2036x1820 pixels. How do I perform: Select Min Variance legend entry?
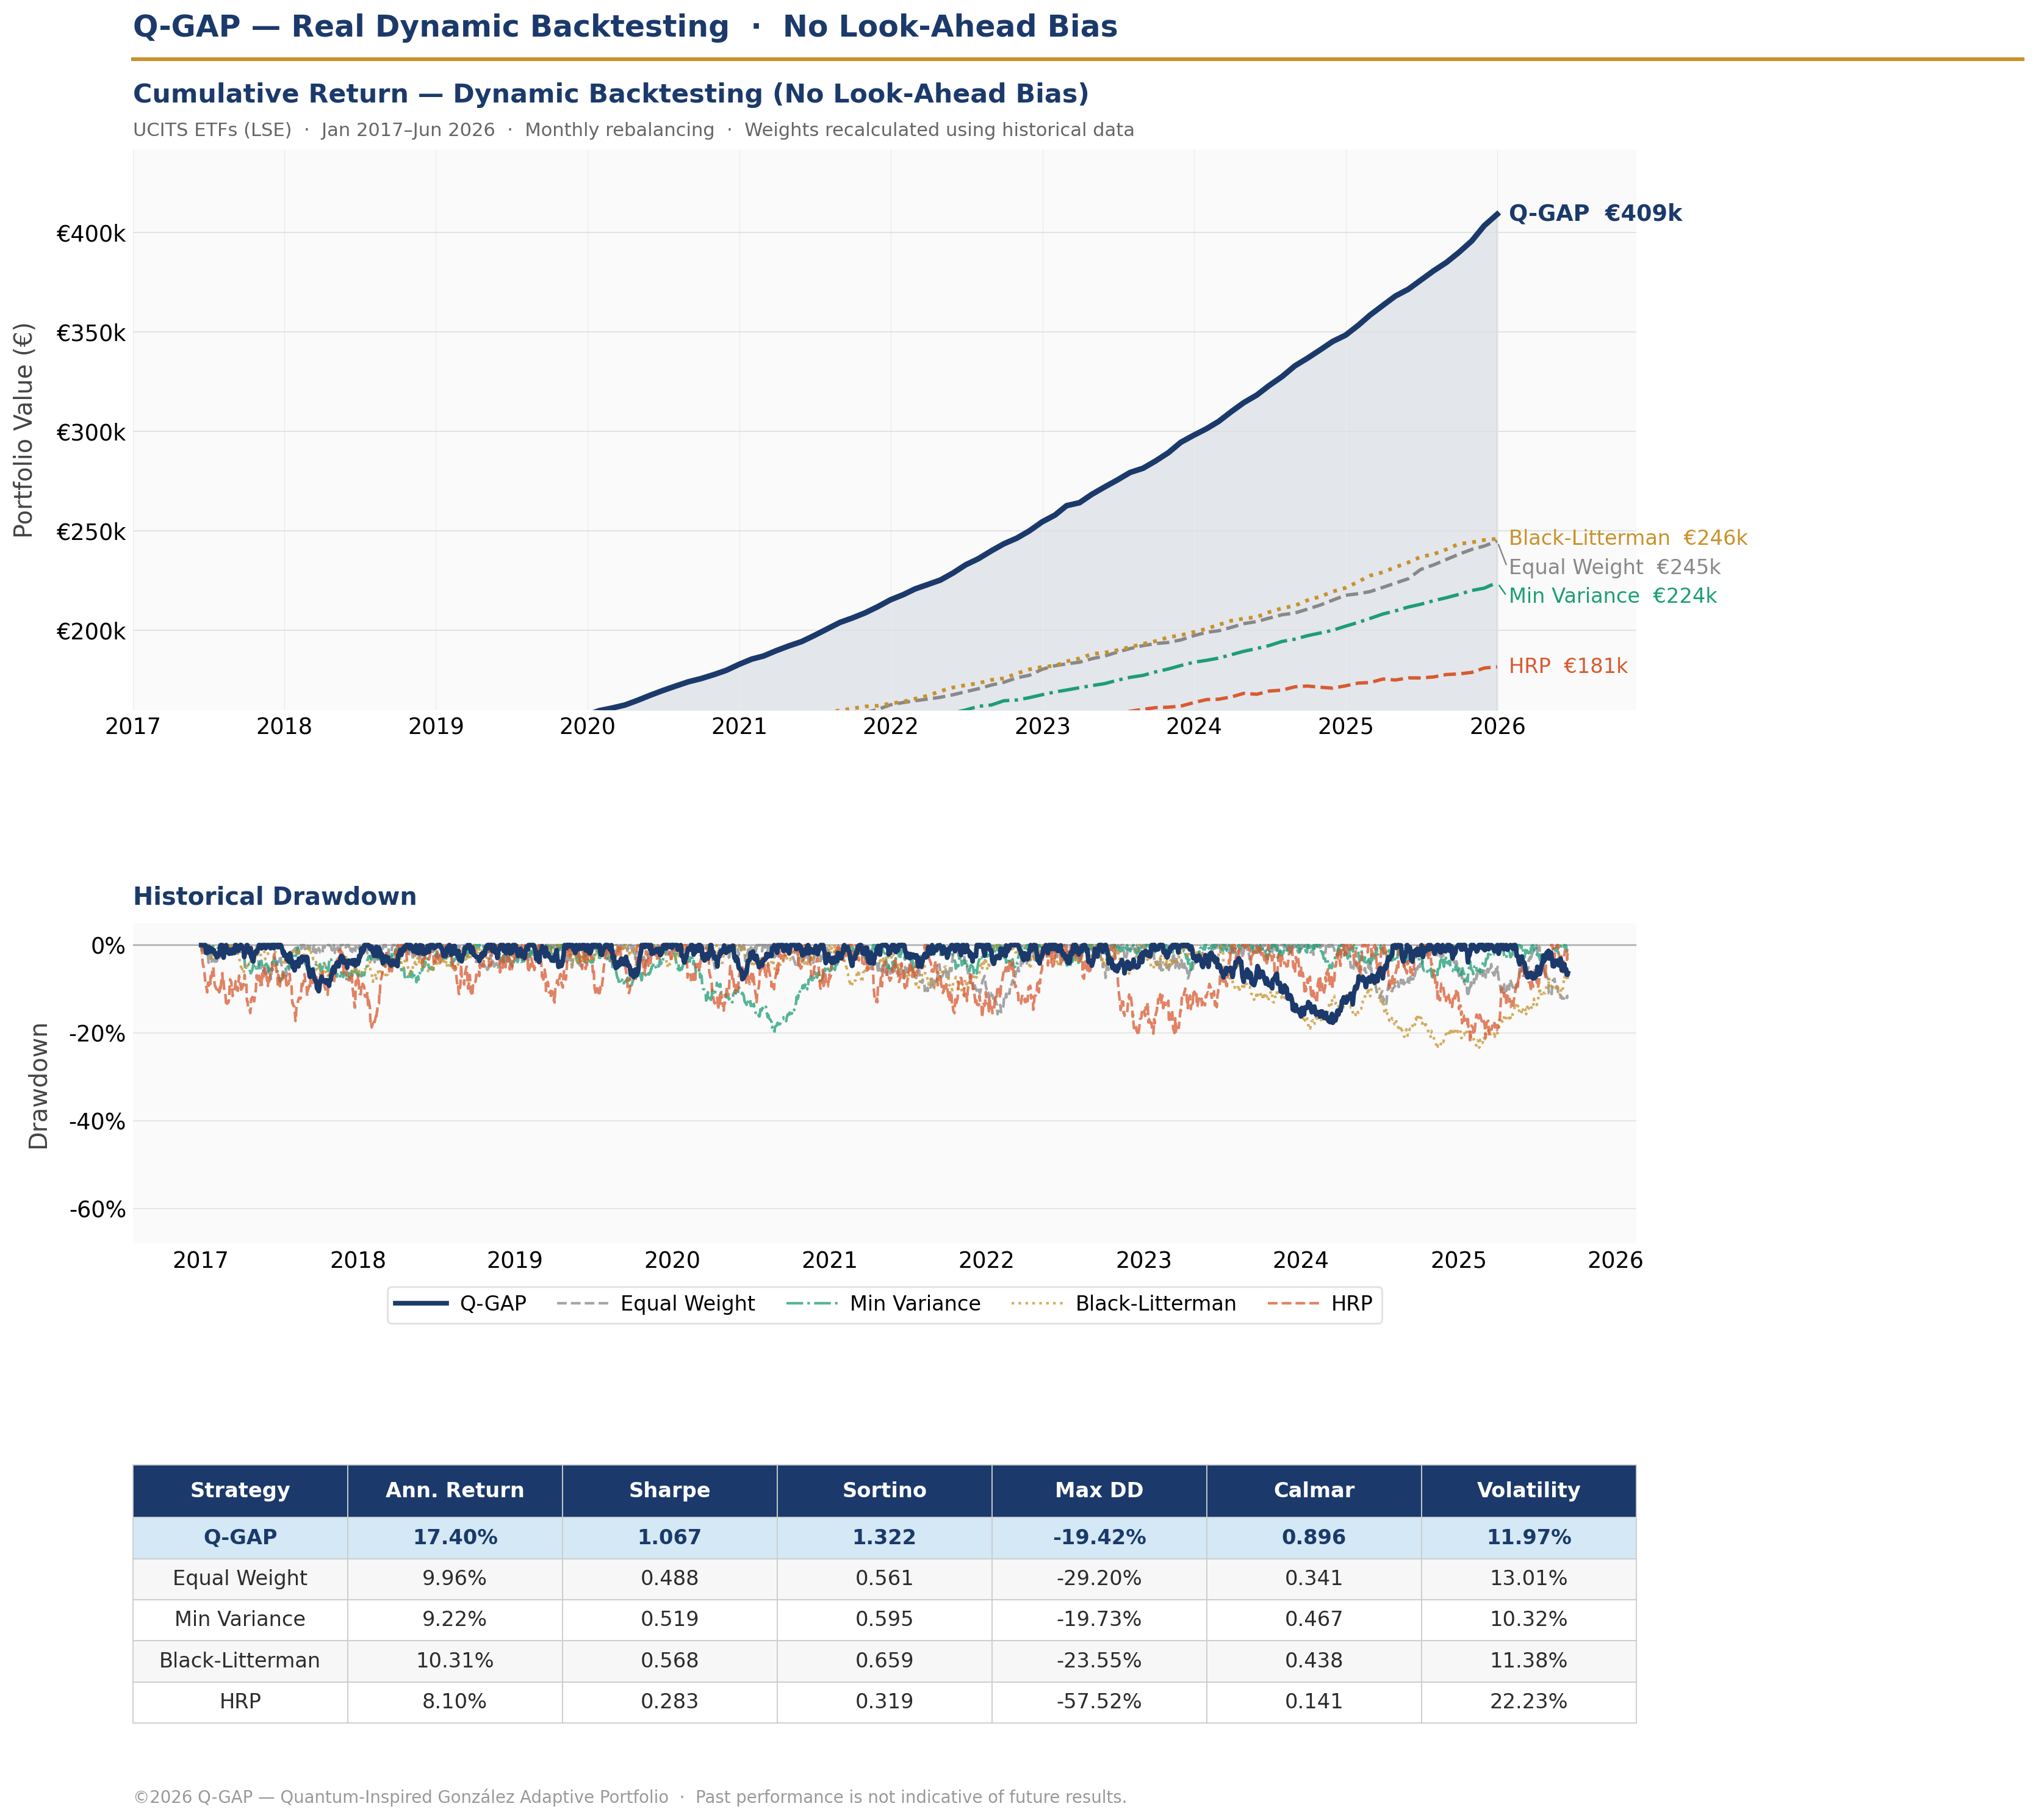click(884, 1304)
